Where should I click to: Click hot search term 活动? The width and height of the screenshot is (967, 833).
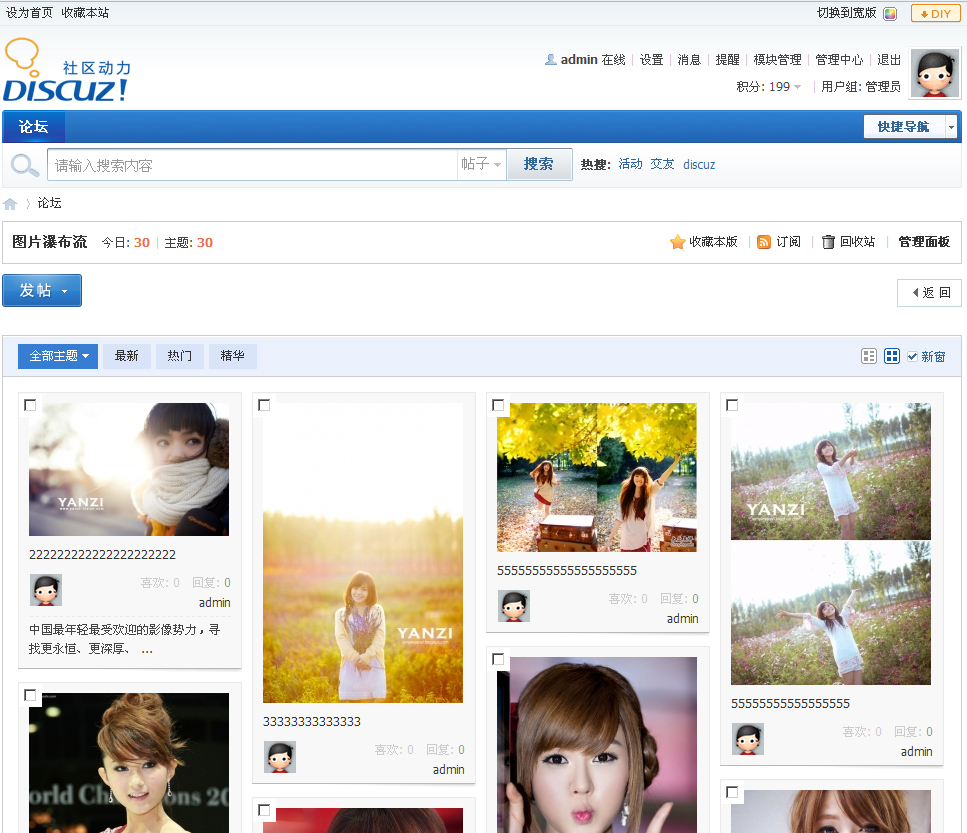pos(630,164)
